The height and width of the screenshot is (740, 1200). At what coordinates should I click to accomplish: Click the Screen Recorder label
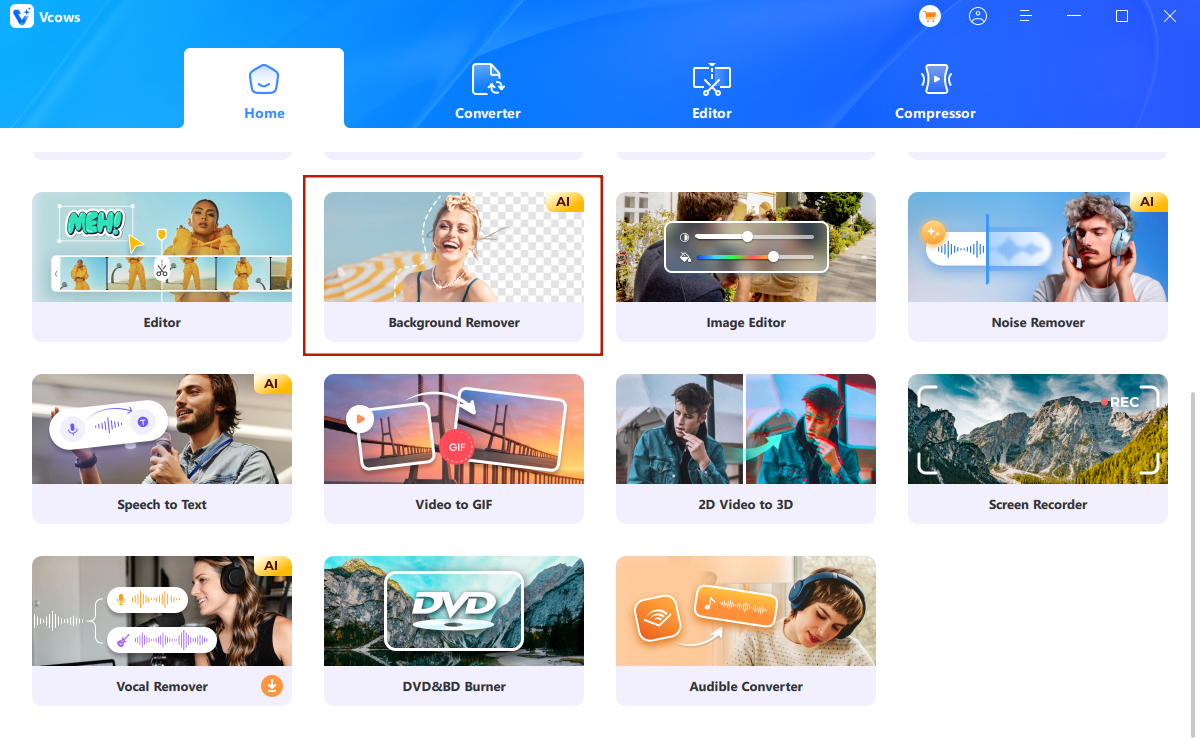[x=1038, y=505]
